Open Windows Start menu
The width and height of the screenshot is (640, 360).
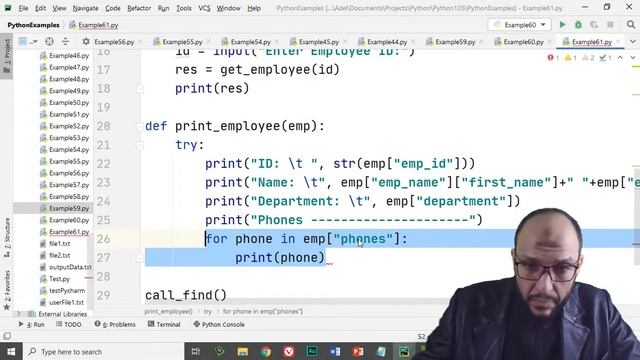pyautogui.click(x=11, y=351)
